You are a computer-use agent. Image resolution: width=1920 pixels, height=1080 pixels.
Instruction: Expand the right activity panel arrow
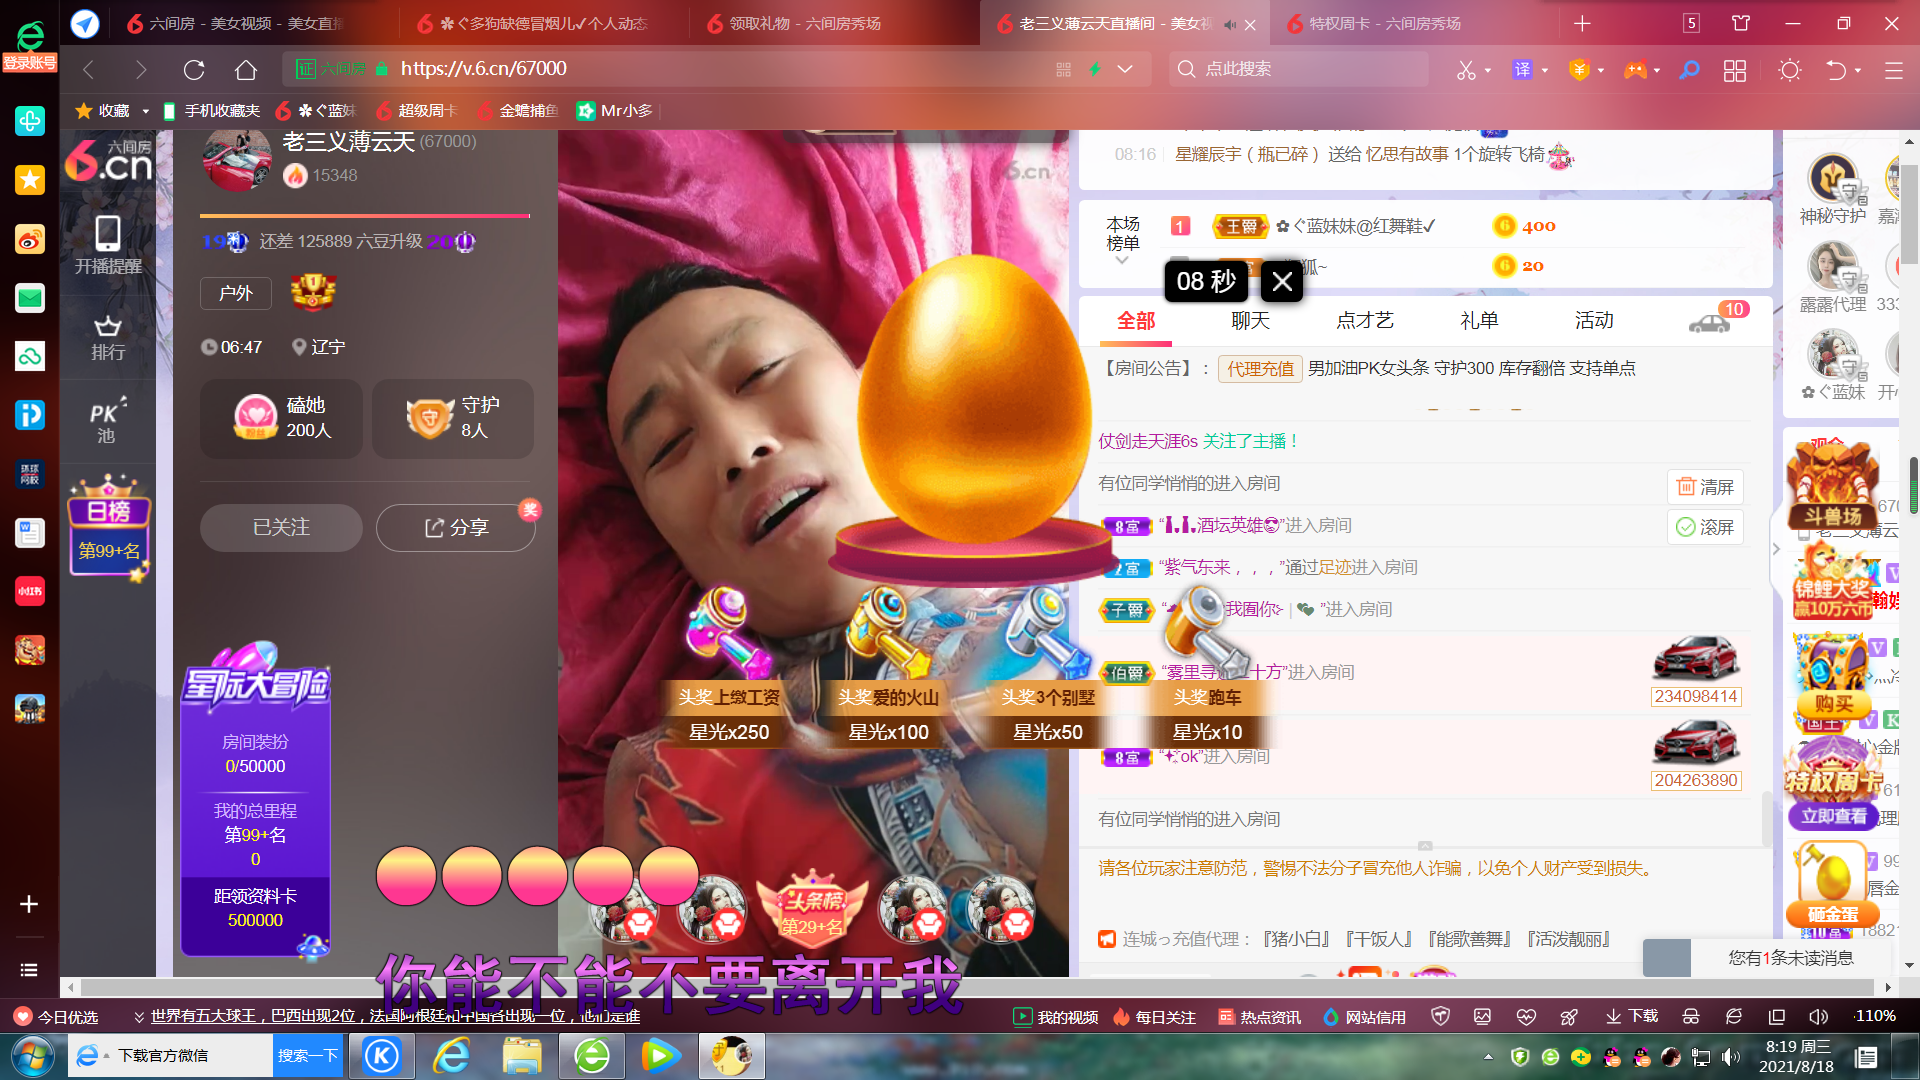1776,549
